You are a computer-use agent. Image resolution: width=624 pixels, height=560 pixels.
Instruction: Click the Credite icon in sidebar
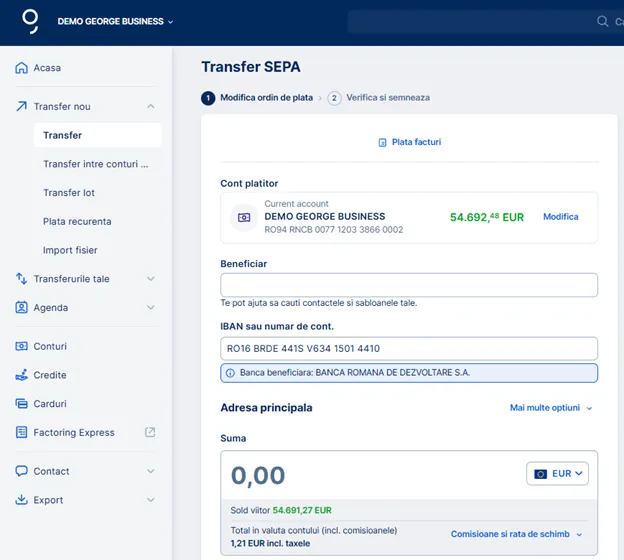[22, 375]
